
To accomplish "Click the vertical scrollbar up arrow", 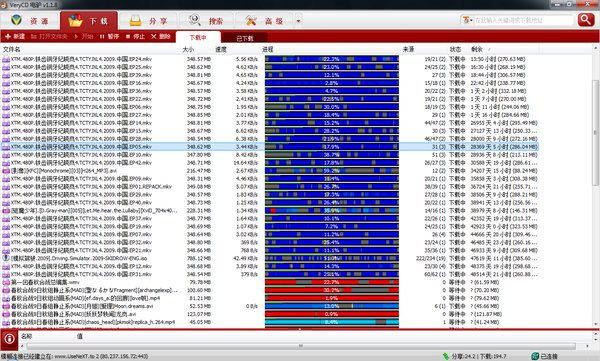I will pos(596,49).
